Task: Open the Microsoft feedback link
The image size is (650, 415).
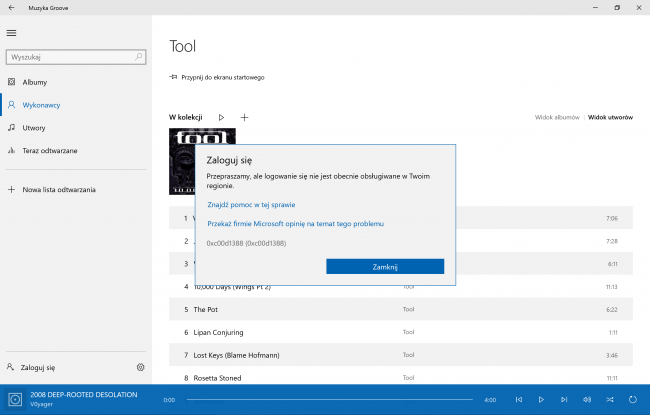Action: pos(296,224)
